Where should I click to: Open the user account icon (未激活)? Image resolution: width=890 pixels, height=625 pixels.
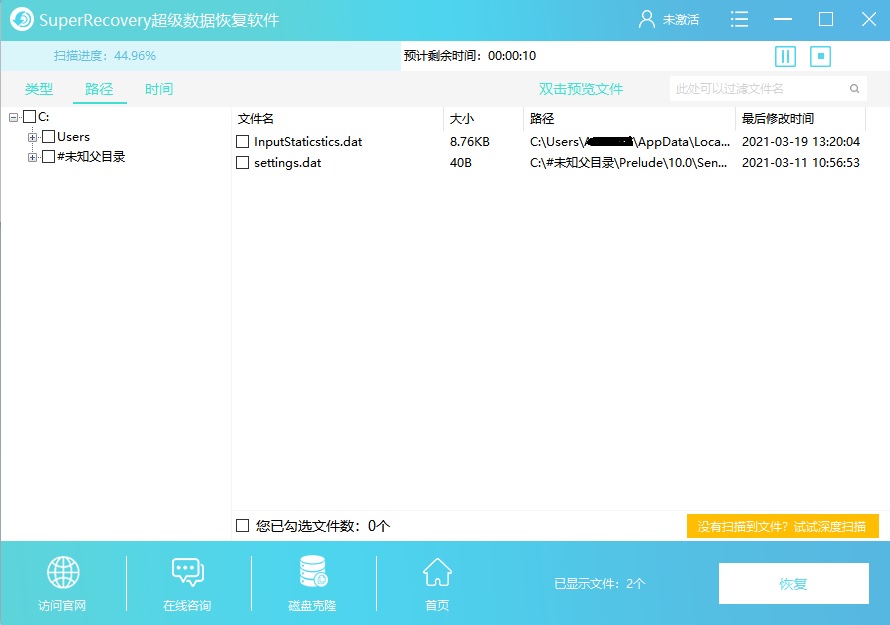(x=646, y=19)
